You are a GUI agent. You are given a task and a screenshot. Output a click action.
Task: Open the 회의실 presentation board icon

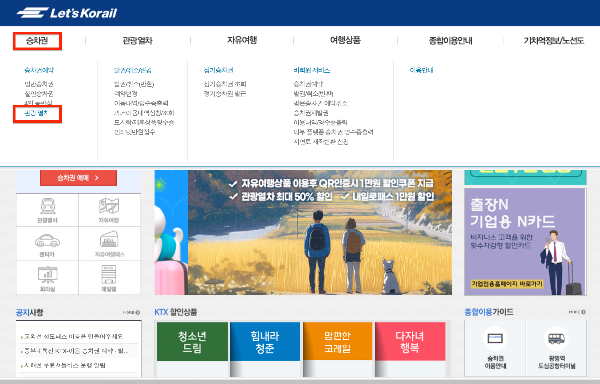coord(47,278)
